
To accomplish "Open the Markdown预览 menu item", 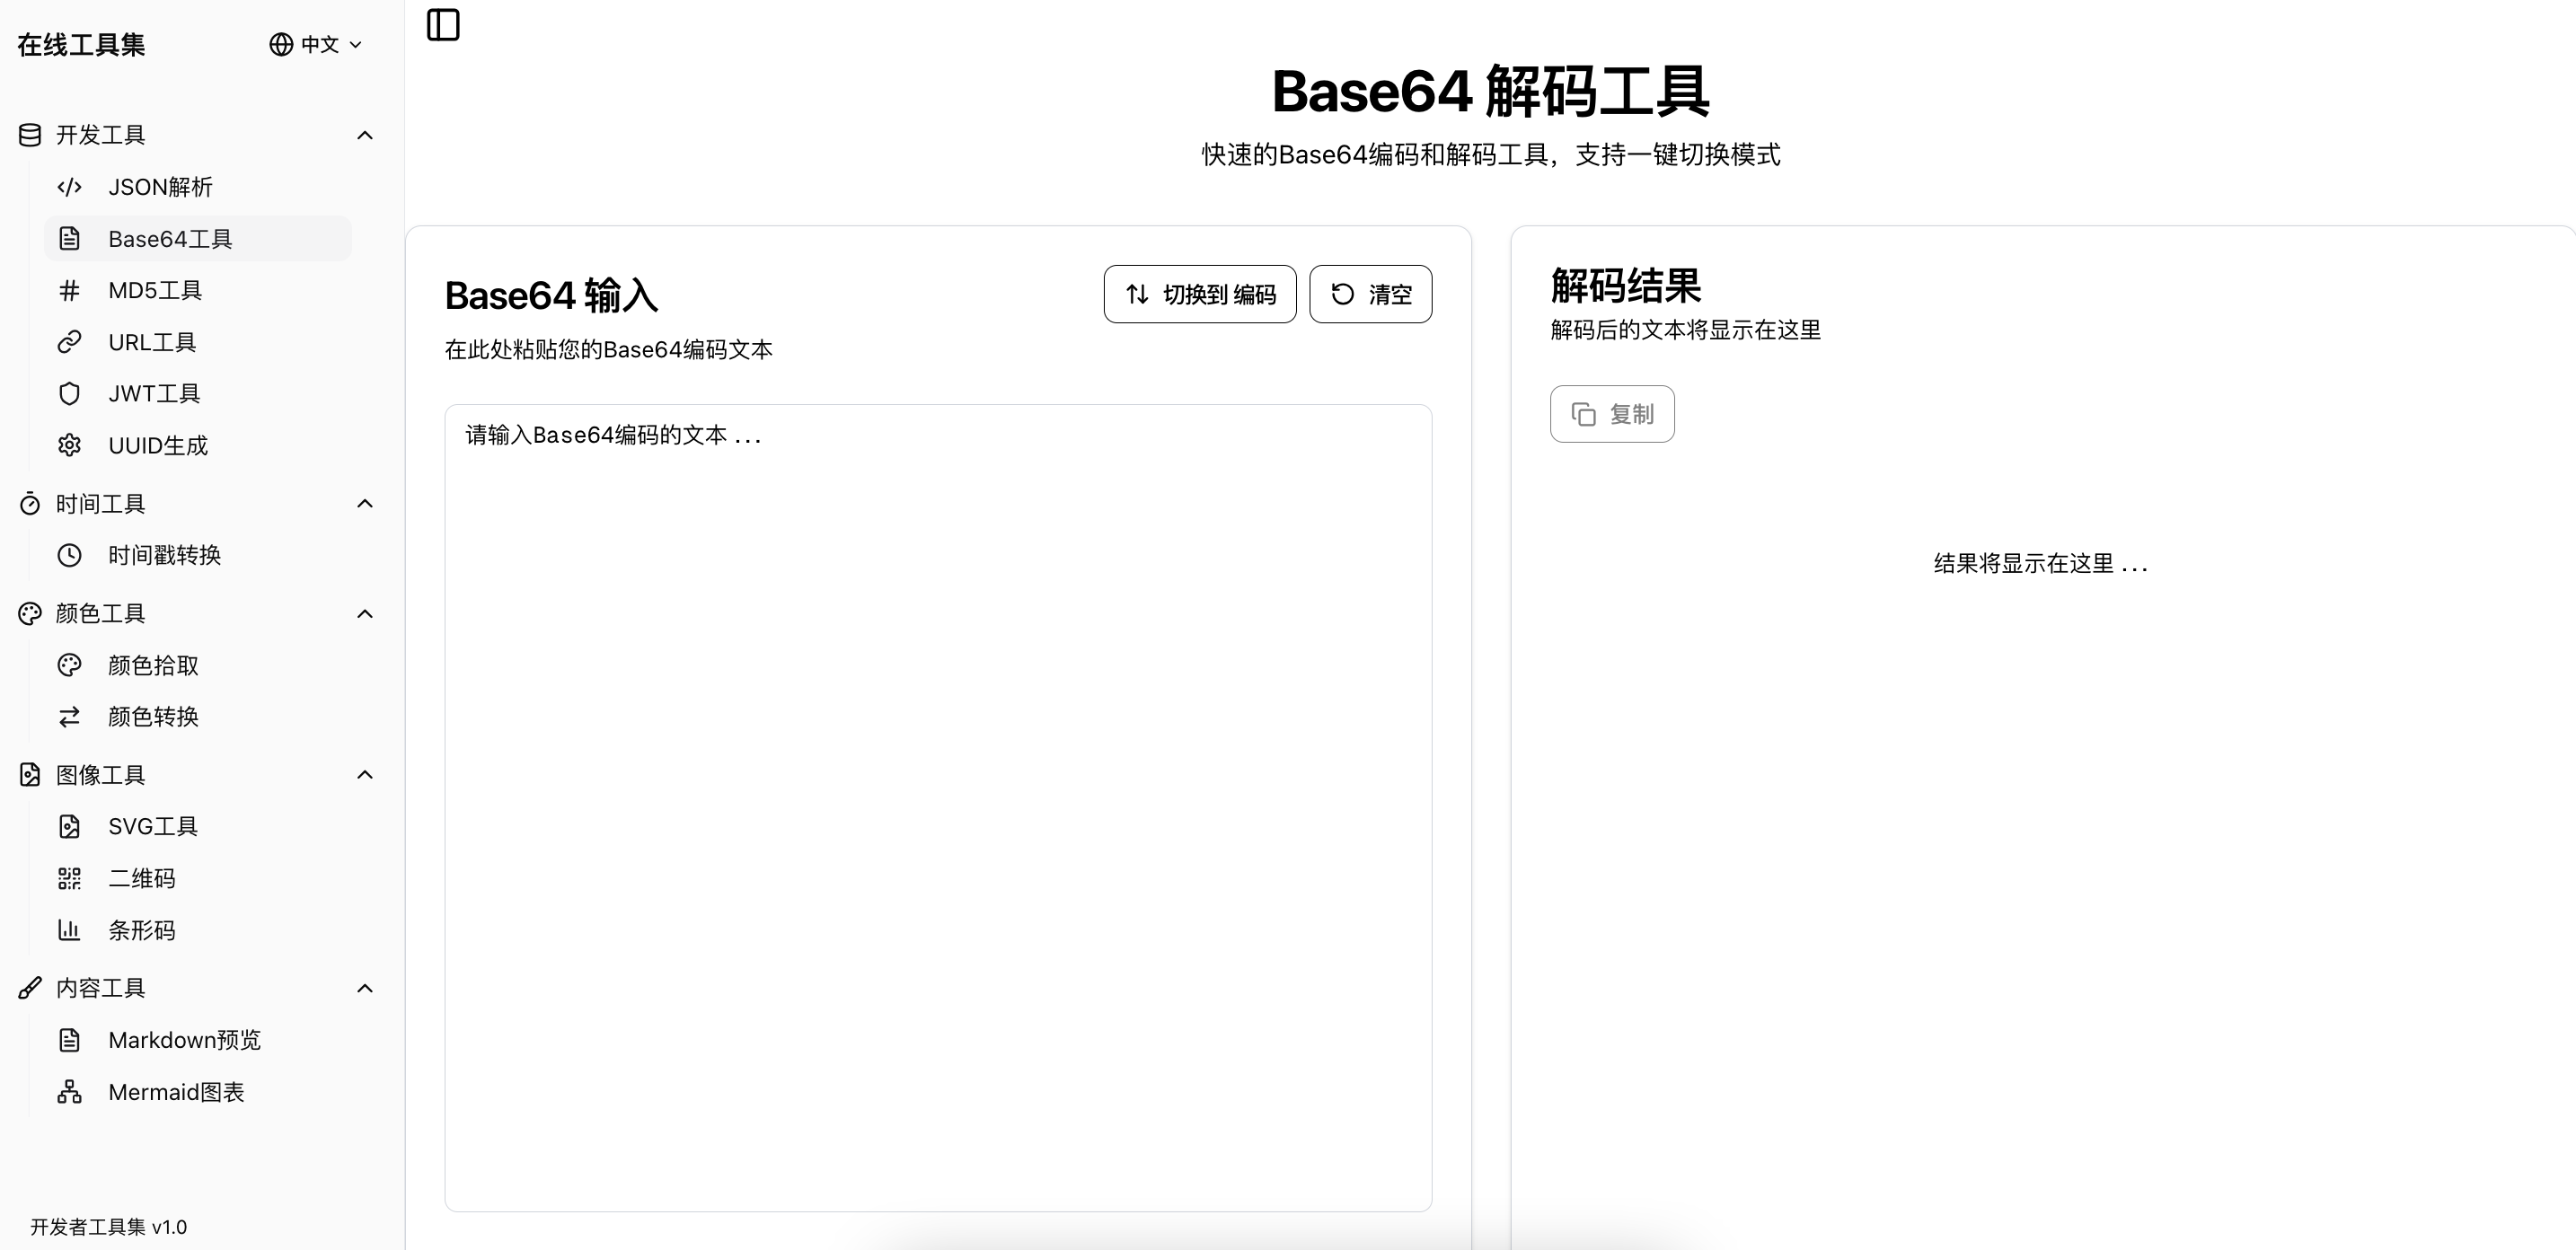I will pyautogui.click(x=184, y=1040).
